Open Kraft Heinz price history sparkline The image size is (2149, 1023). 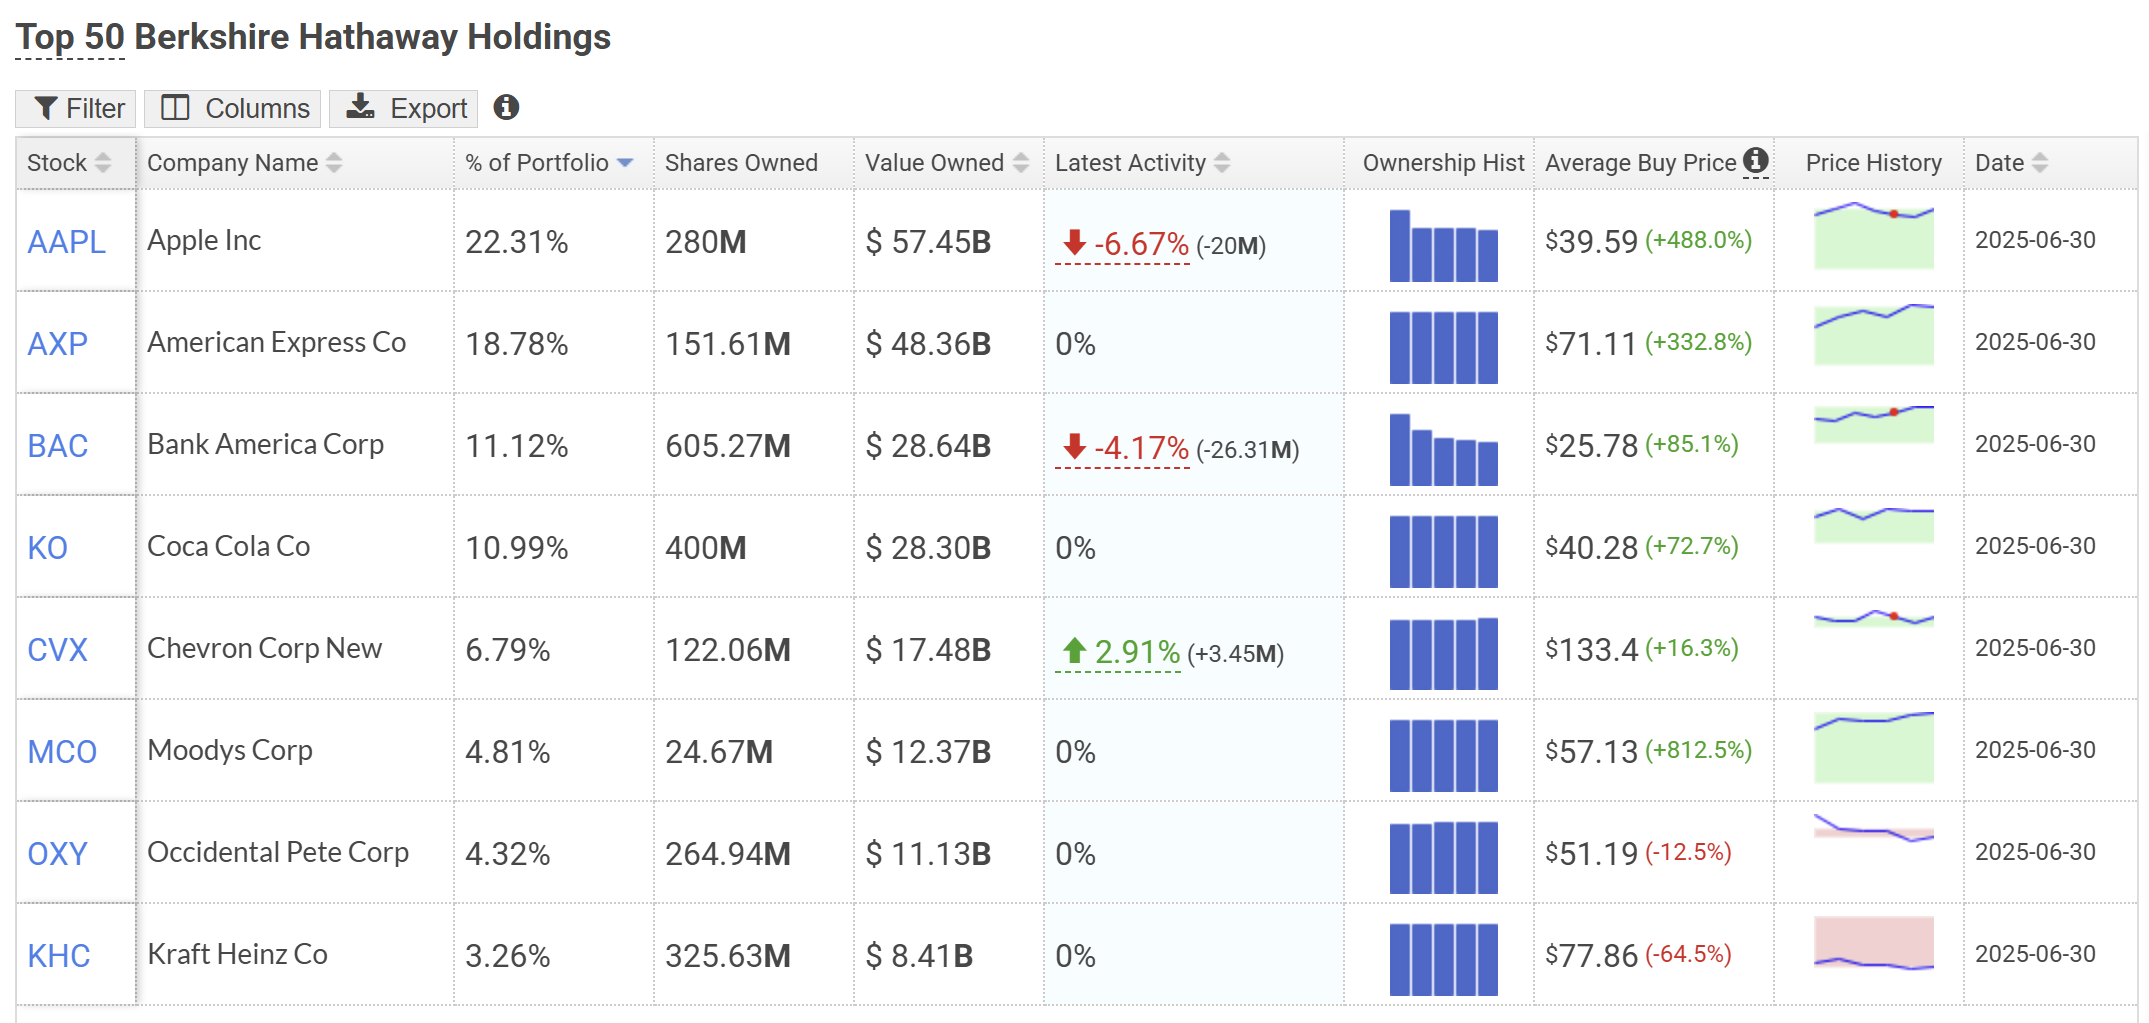pyautogui.click(x=1874, y=943)
